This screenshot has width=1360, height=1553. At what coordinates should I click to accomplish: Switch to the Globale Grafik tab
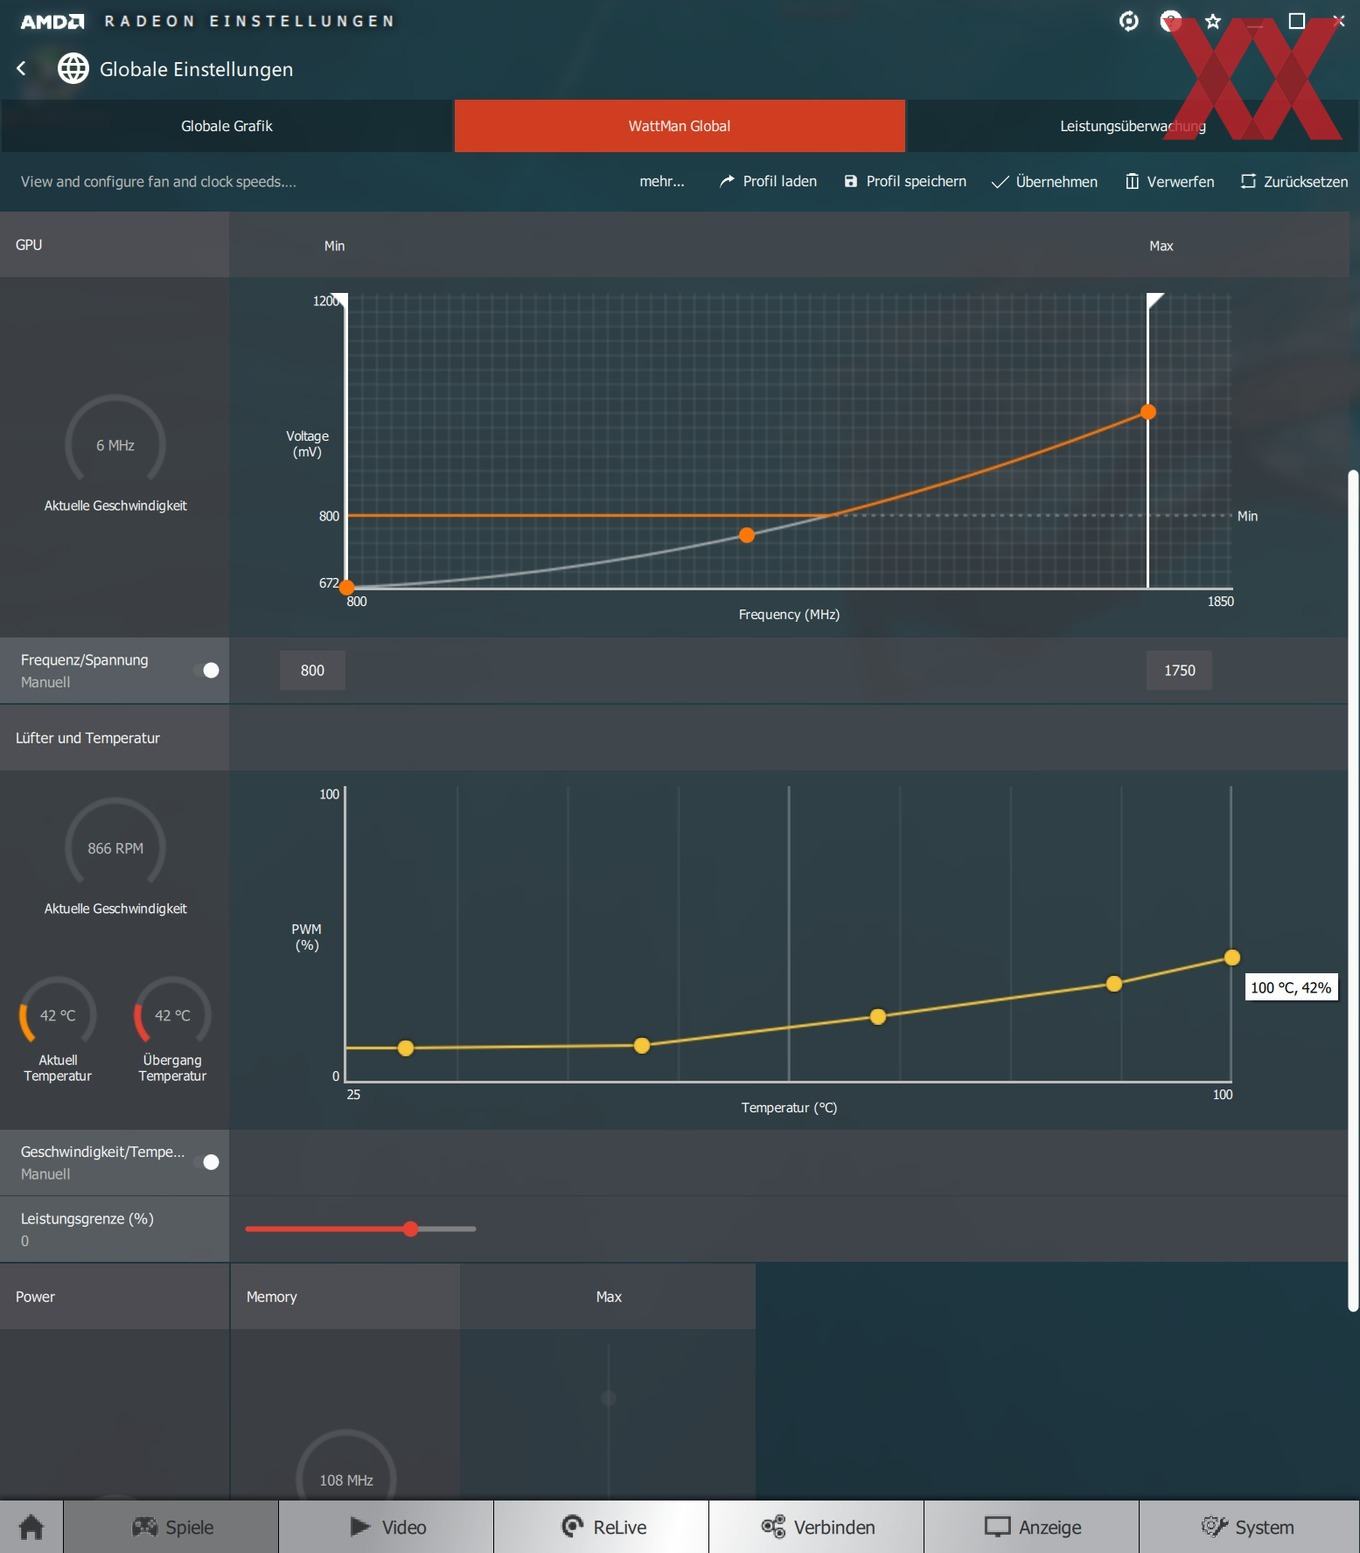[x=227, y=126]
